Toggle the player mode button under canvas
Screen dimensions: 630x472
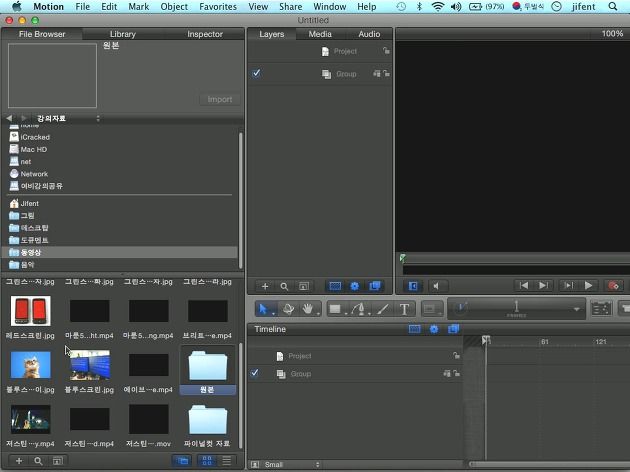click(413, 286)
